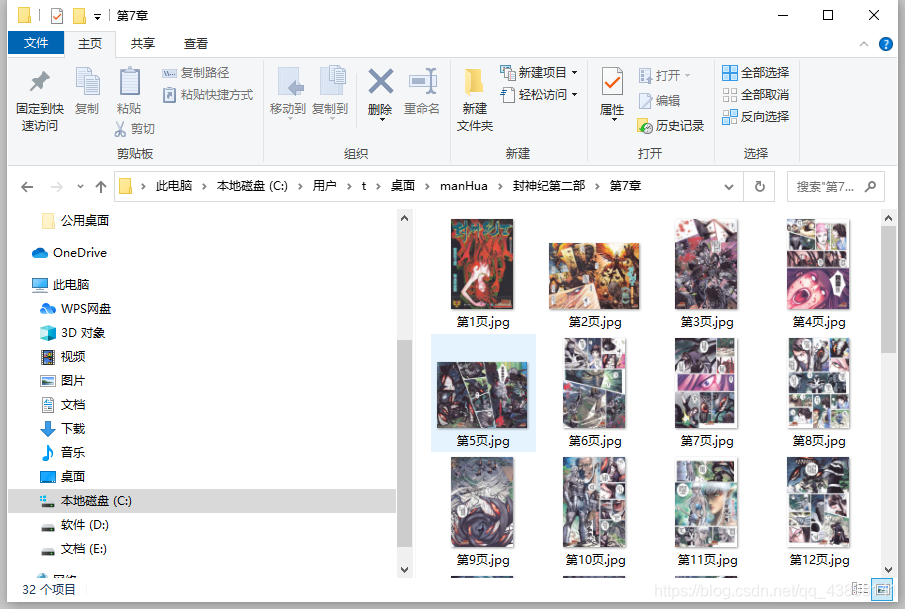Click in the search box 搜索"第7...
Viewport: 905px width, 609px height.
(x=825, y=186)
